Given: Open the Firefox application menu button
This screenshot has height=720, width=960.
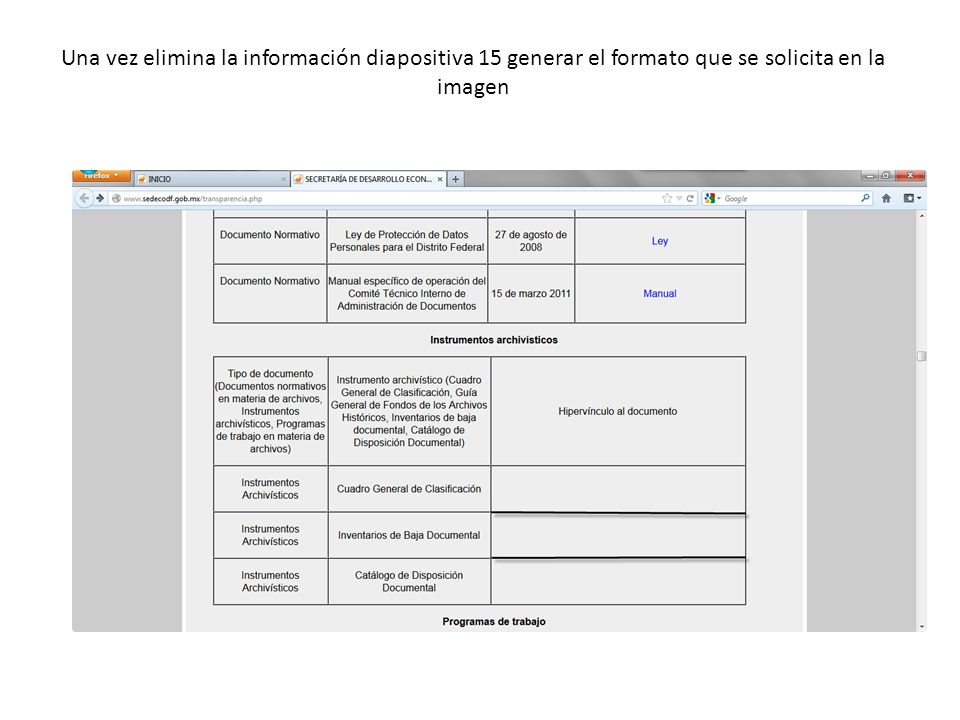Looking at the screenshot, I should pyautogui.click(x=101, y=176).
